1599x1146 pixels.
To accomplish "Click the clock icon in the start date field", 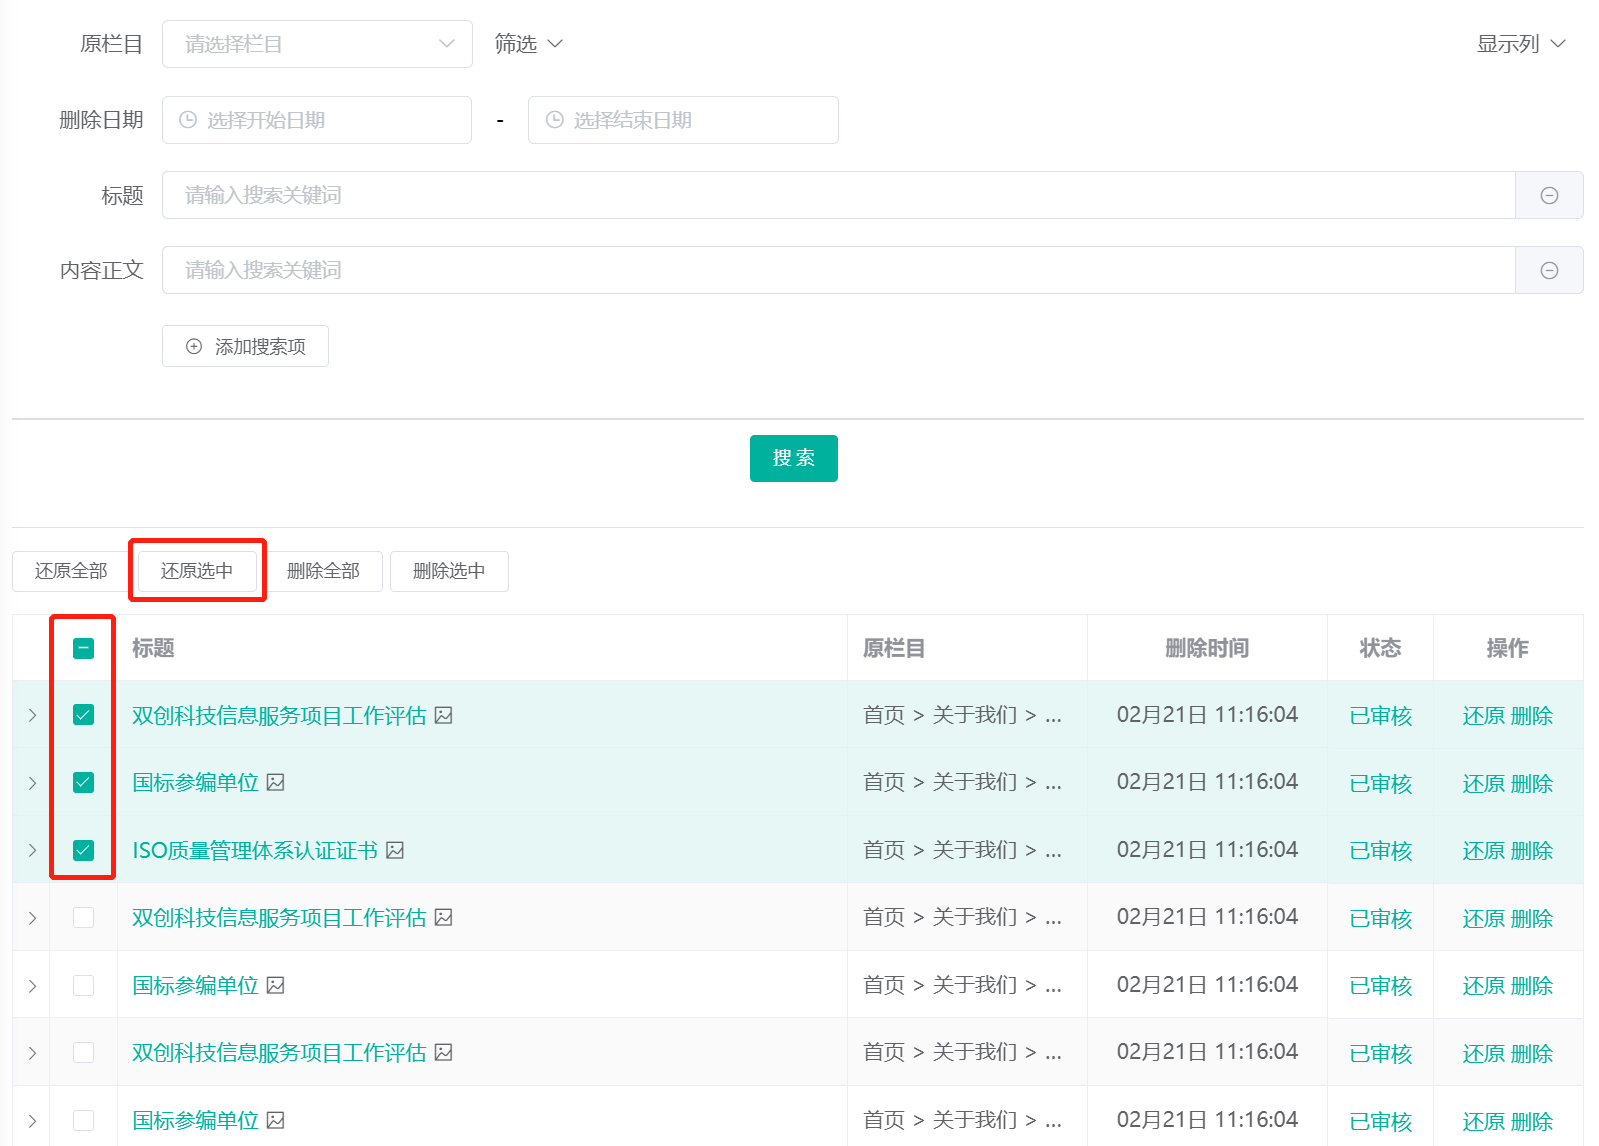I will (x=188, y=120).
